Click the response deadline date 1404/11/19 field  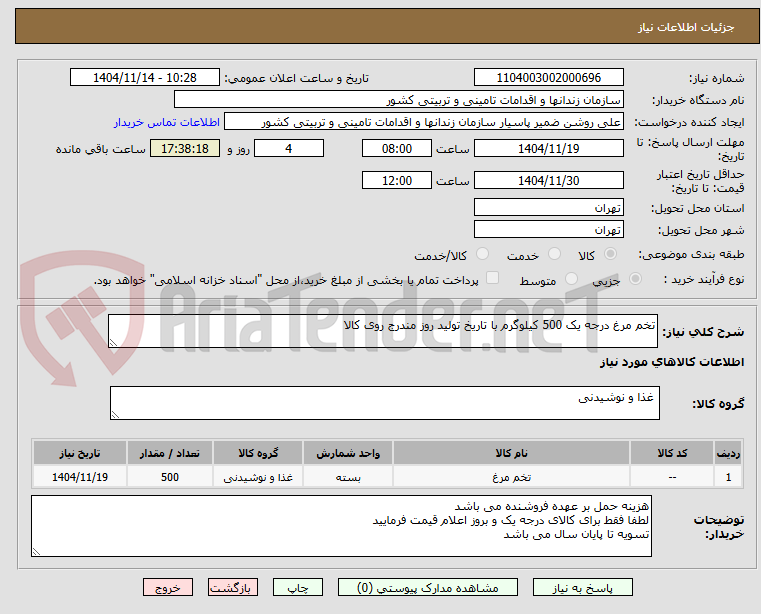pyautogui.click(x=548, y=149)
